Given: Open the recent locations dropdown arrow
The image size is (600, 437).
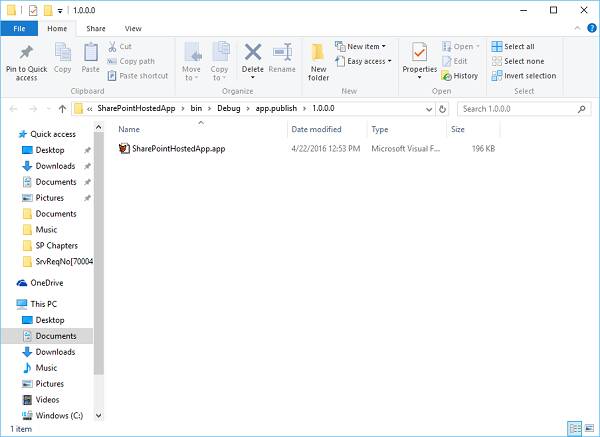Looking at the screenshot, I should point(48,109).
